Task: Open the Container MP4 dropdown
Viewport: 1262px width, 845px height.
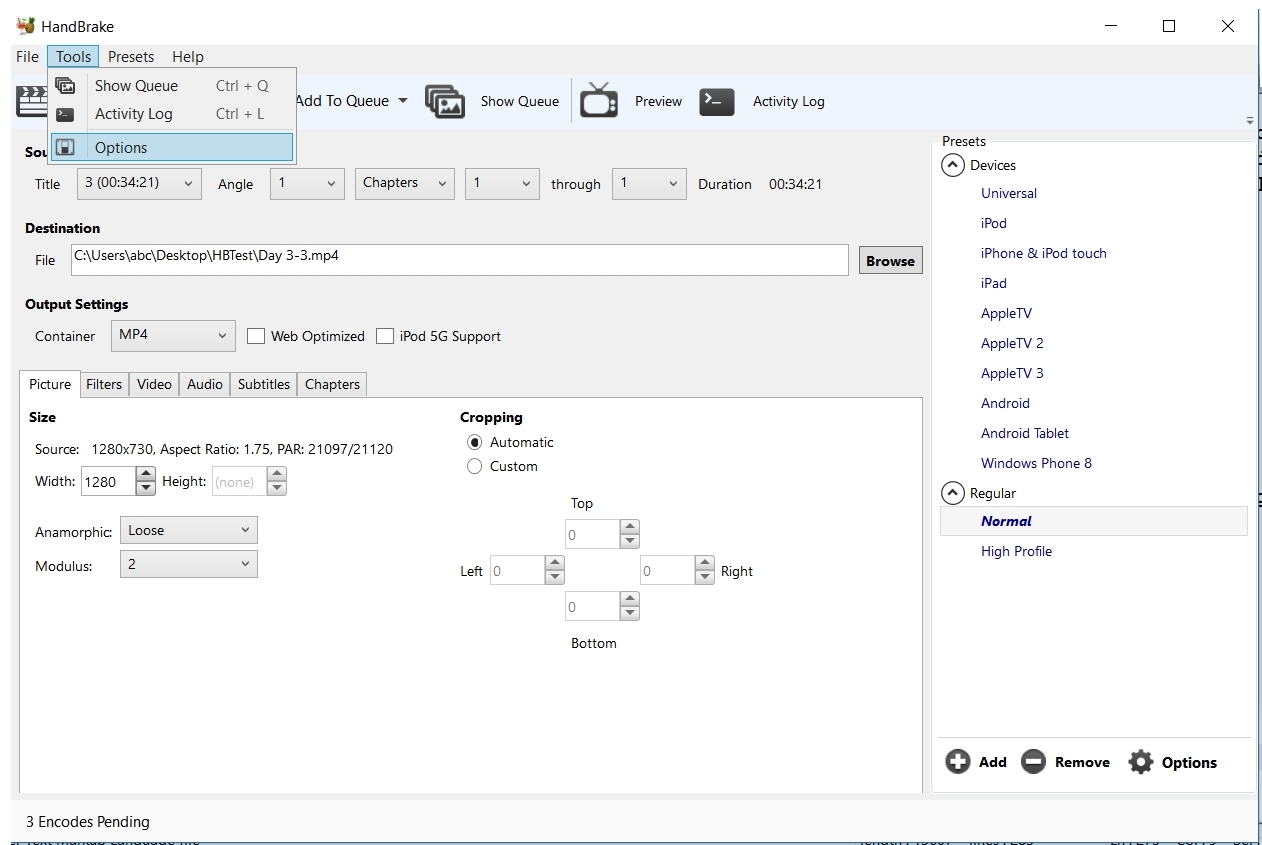Action: coord(173,336)
